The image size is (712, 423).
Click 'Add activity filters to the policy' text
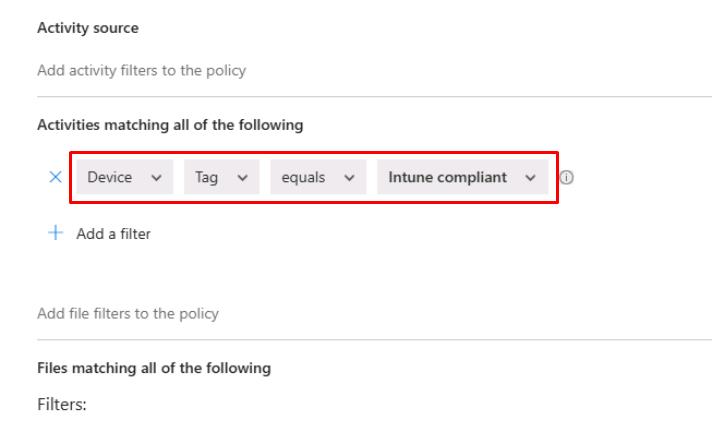point(141,71)
